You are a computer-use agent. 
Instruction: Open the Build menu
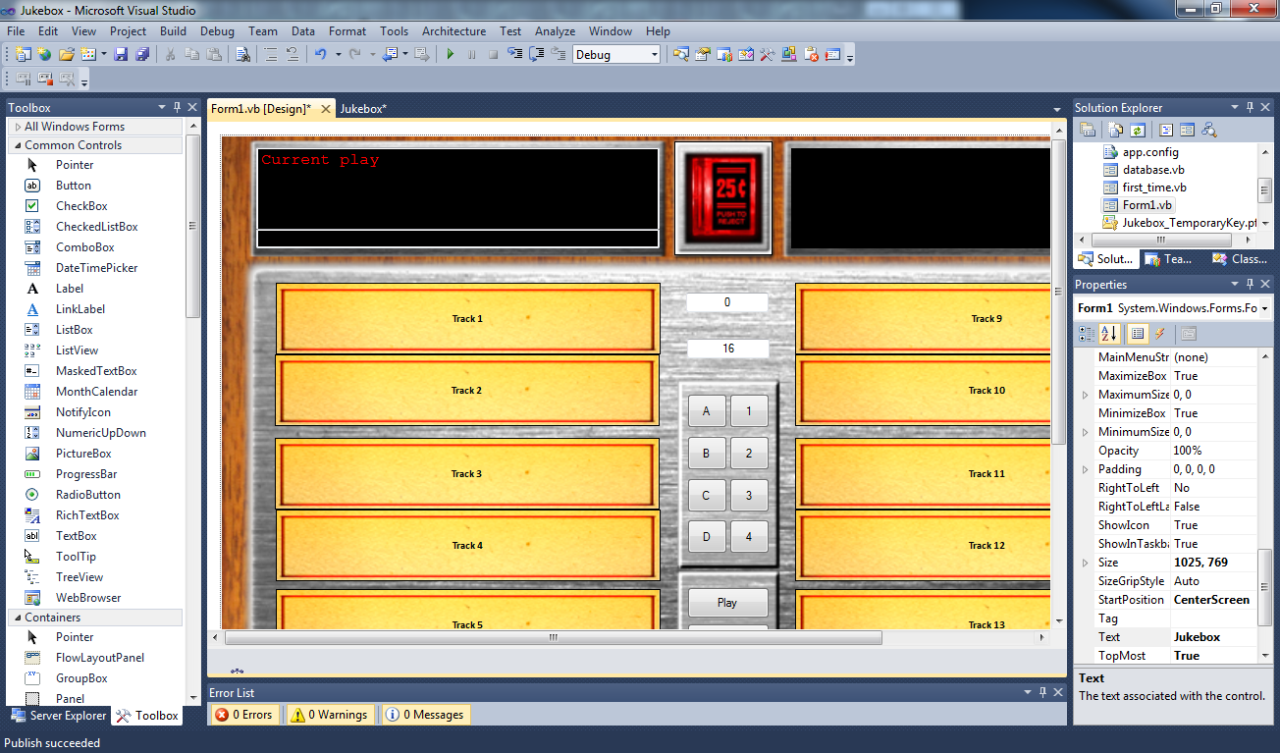pyautogui.click(x=173, y=31)
